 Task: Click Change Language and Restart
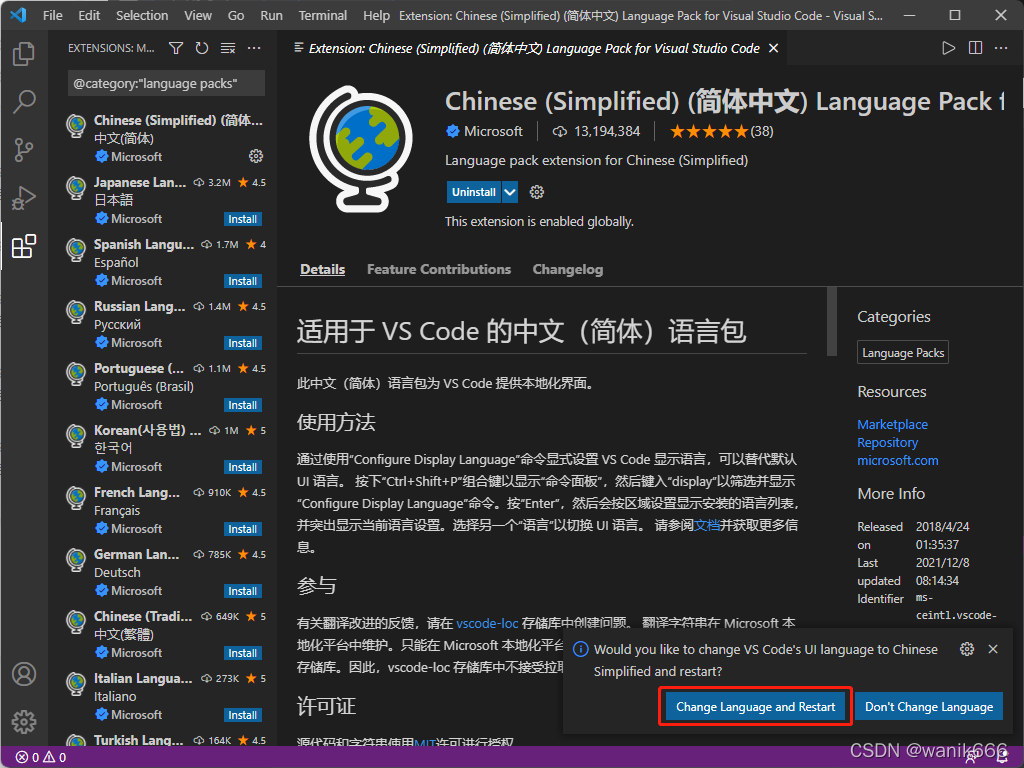click(756, 707)
